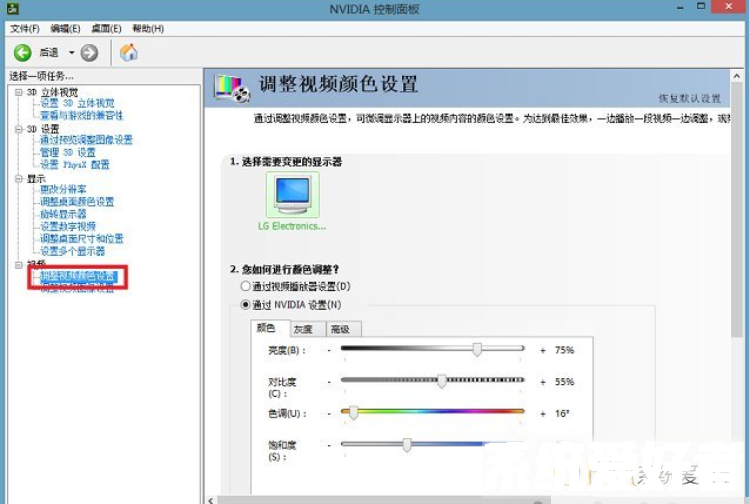
Task: Click the green Back arrow icon
Action: point(22,52)
